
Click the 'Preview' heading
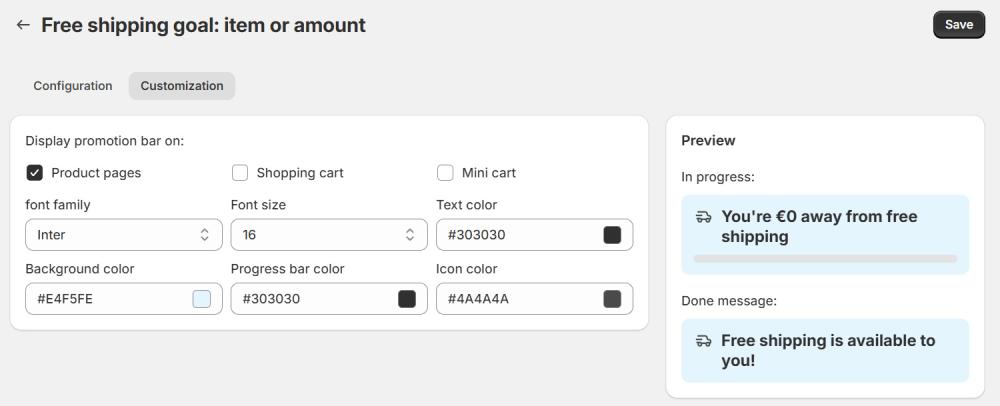coord(708,140)
